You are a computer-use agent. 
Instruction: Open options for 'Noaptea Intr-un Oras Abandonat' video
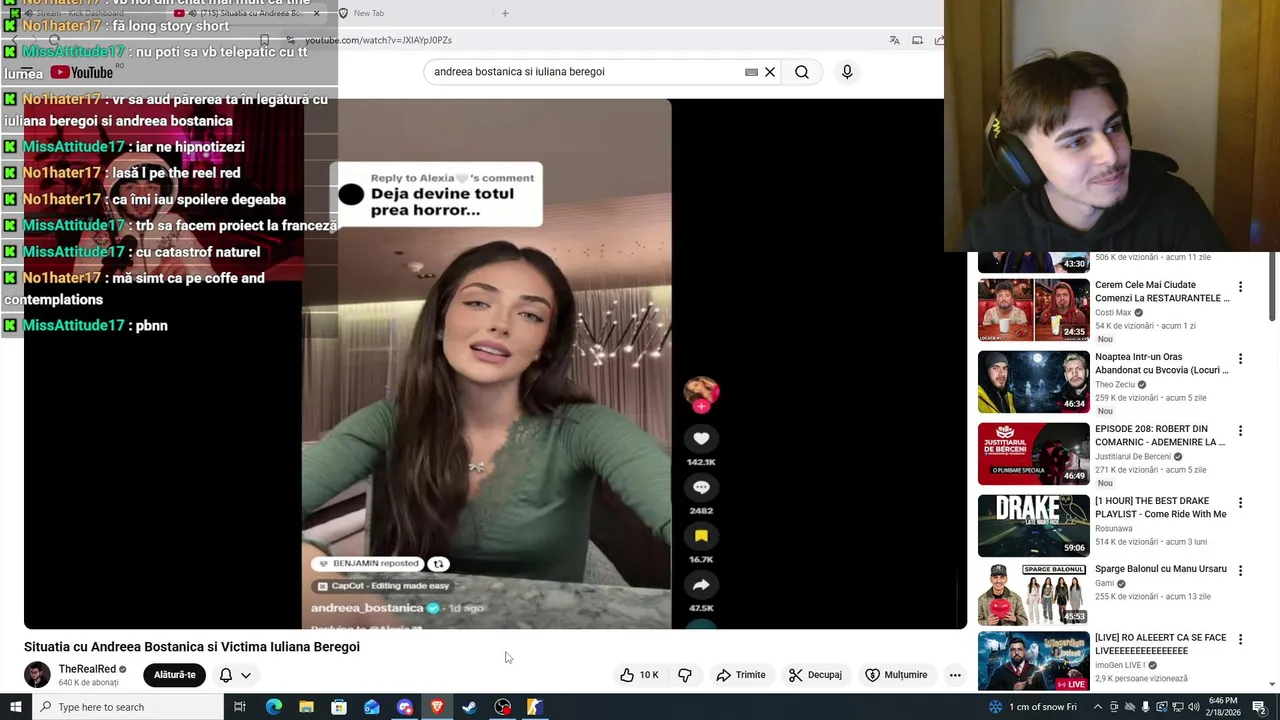point(1240,359)
